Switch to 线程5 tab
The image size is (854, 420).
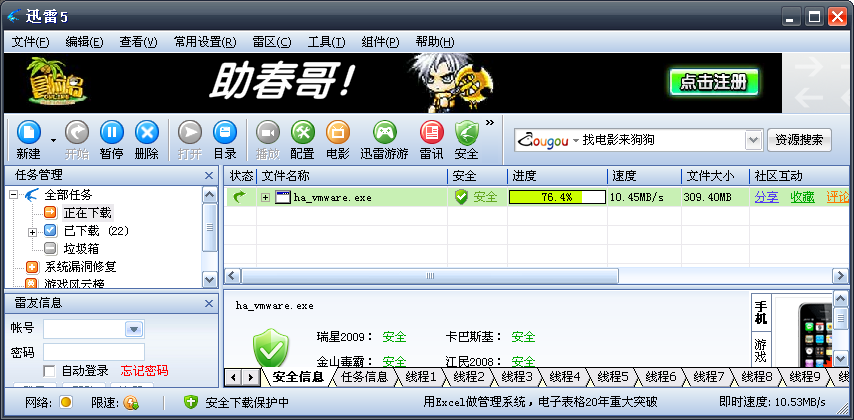613,376
